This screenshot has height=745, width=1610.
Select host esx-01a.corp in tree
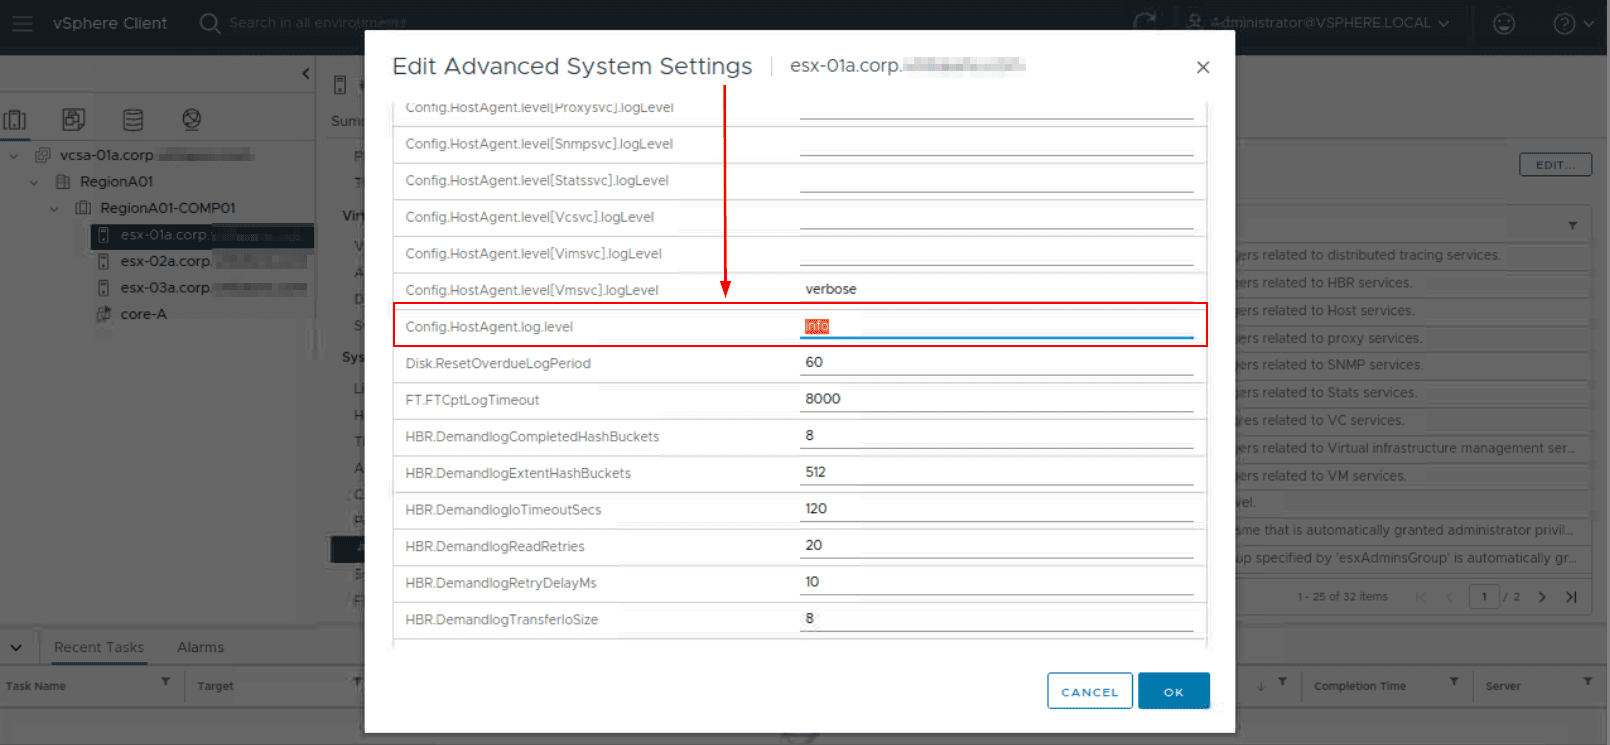pyautogui.click(x=202, y=235)
